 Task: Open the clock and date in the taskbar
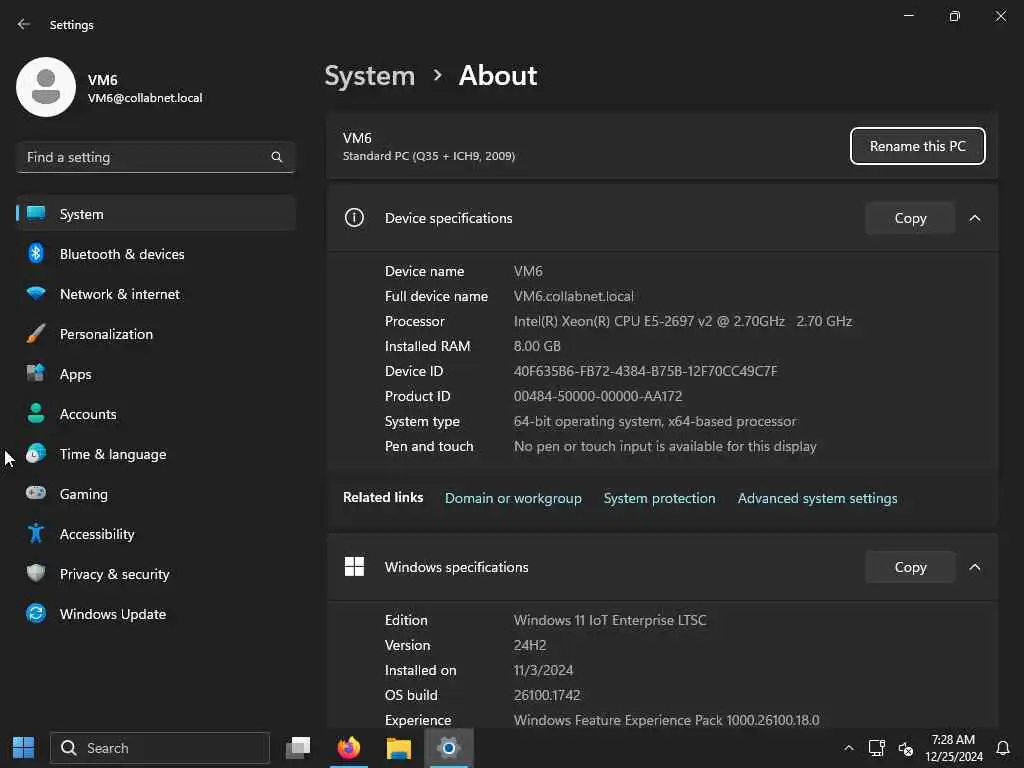pyautogui.click(x=953, y=748)
